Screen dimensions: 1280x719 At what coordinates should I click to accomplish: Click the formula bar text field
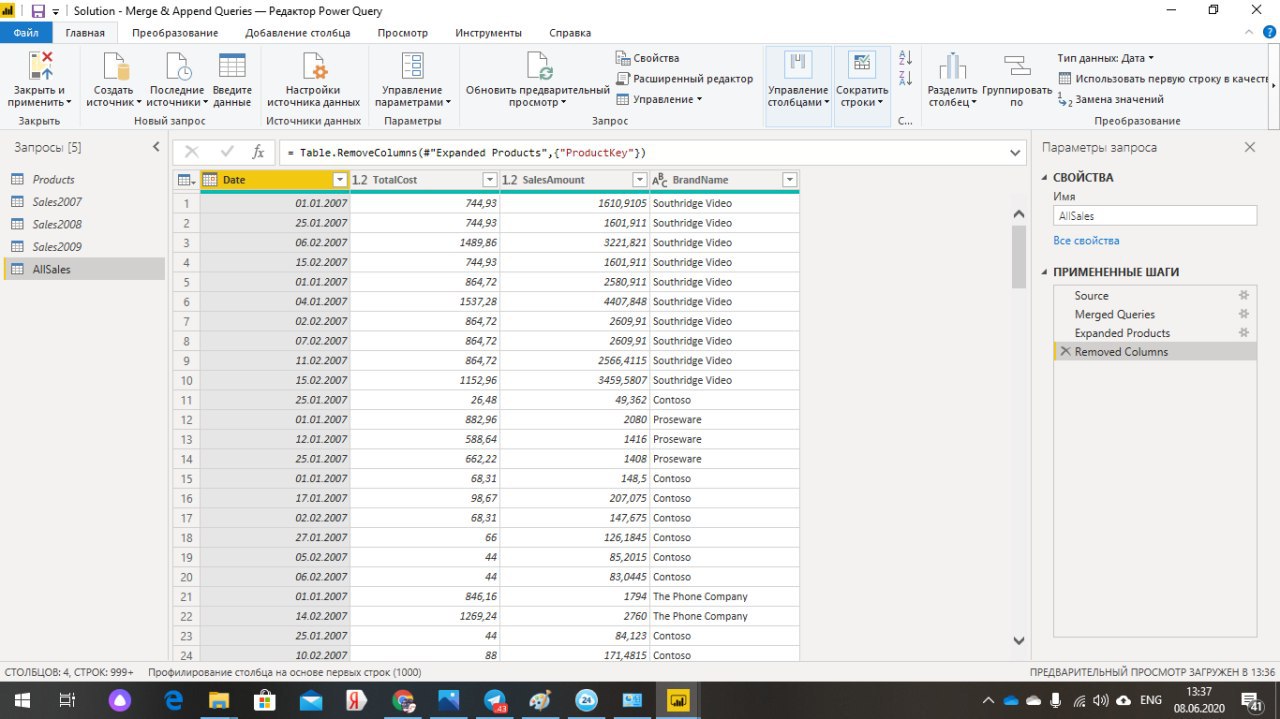[x=640, y=153]
